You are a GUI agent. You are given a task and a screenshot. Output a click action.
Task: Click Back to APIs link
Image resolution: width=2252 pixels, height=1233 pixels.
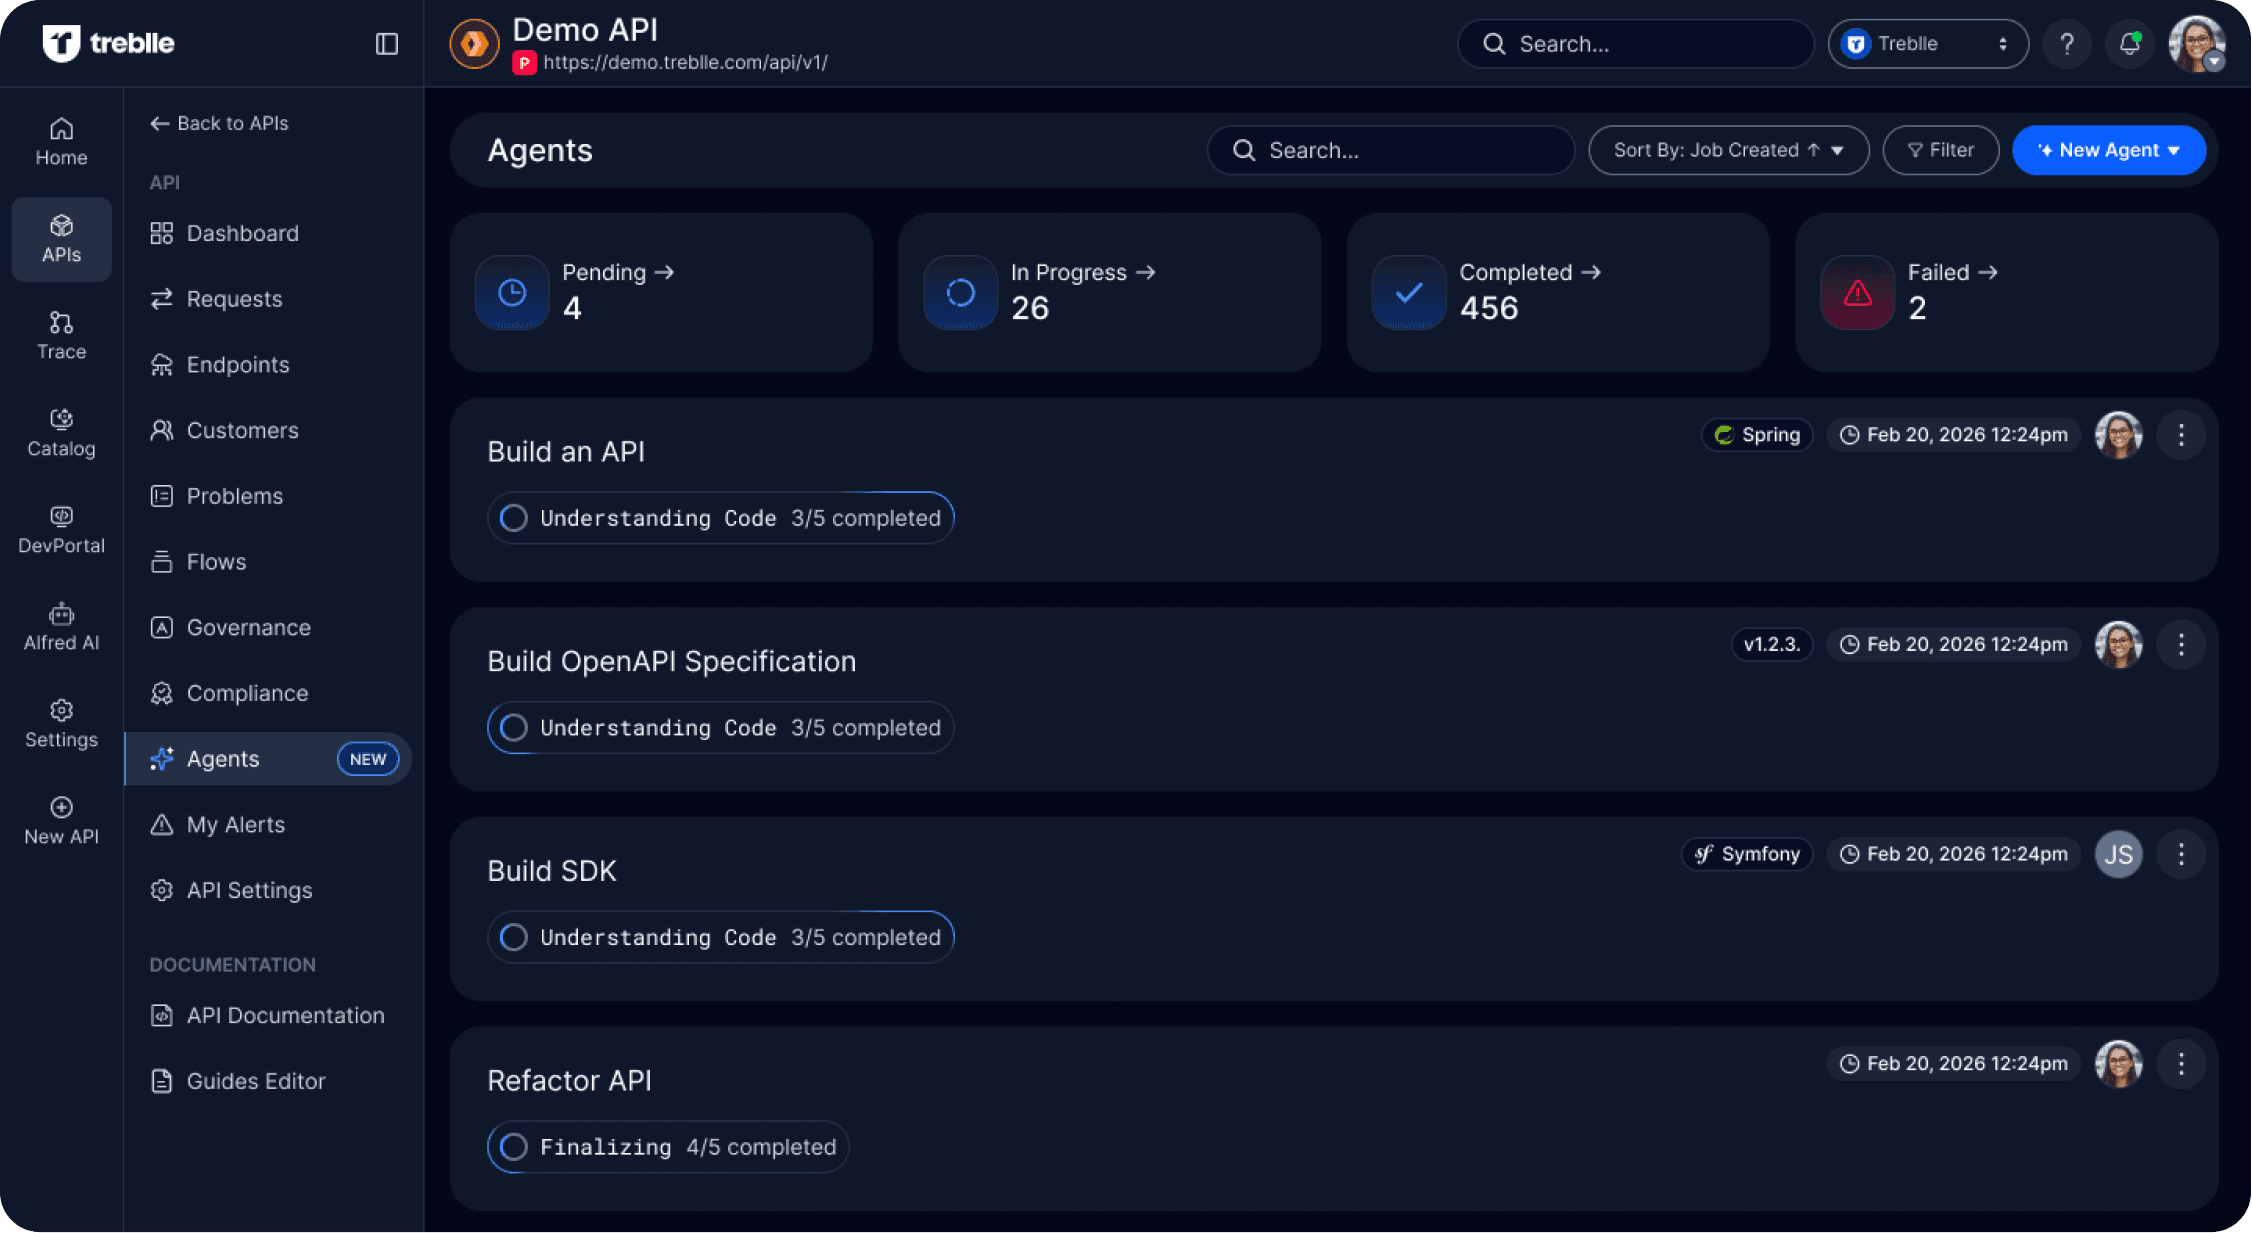(x=219, y=123)
